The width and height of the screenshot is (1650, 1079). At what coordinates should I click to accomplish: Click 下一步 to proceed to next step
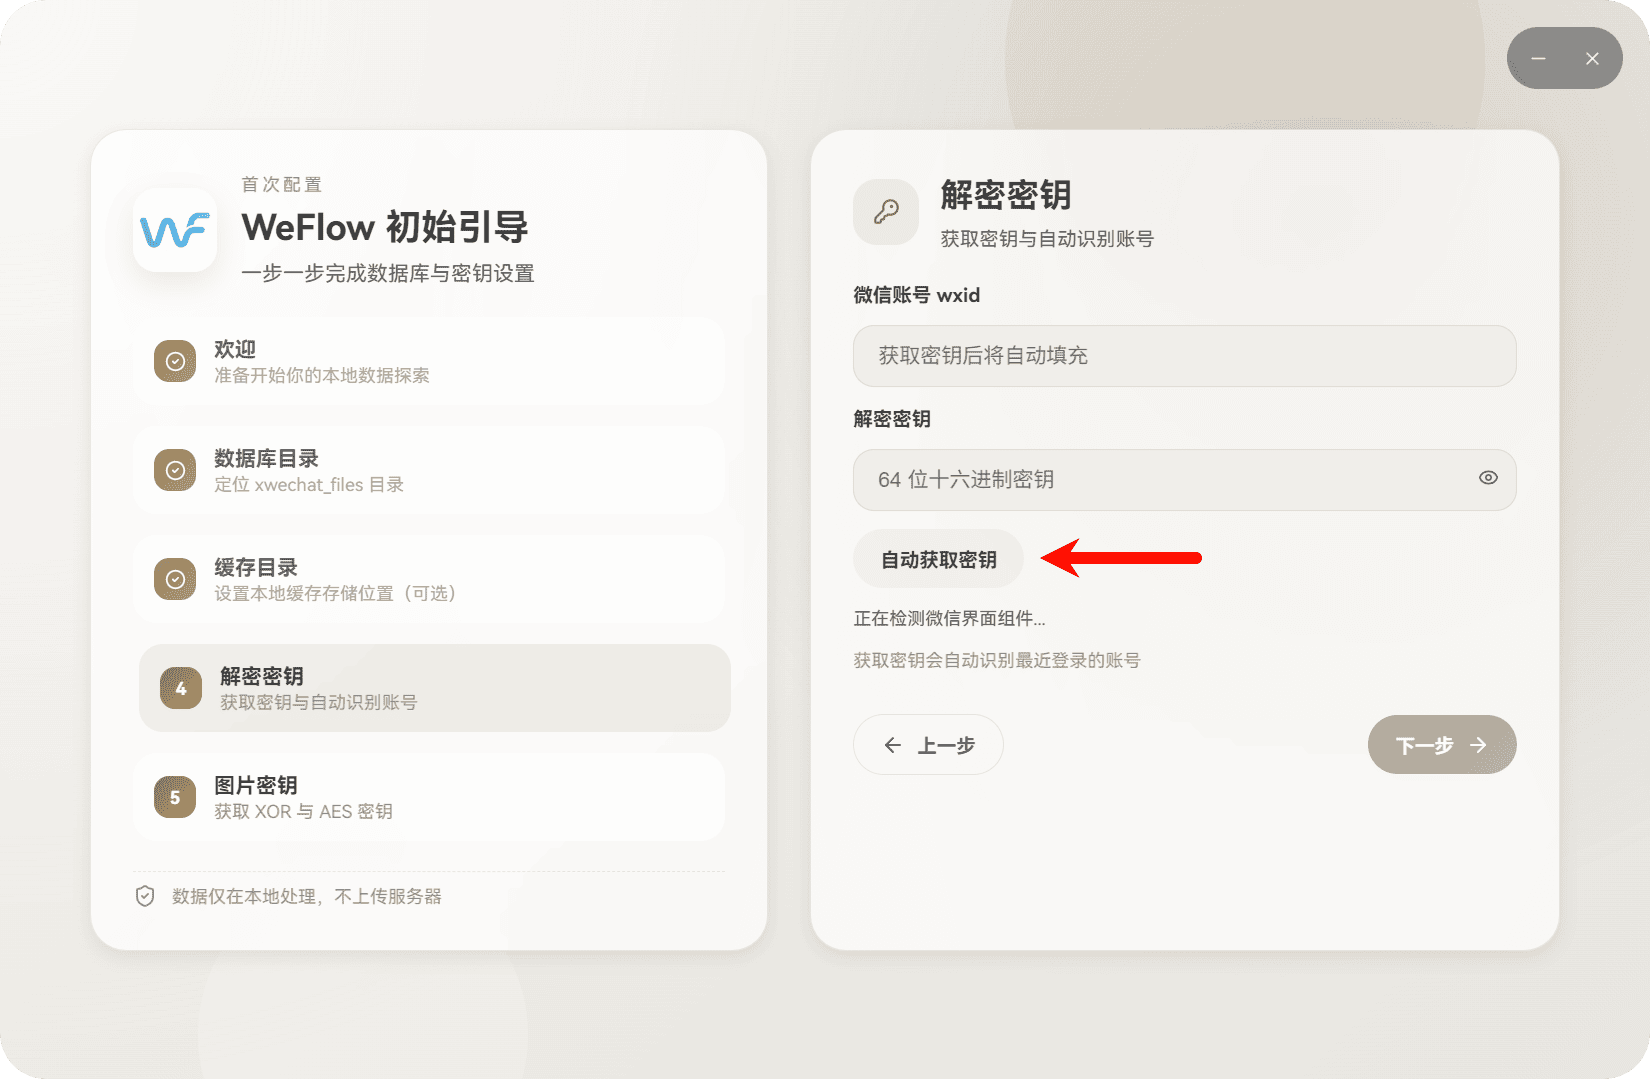(1441, 744)
